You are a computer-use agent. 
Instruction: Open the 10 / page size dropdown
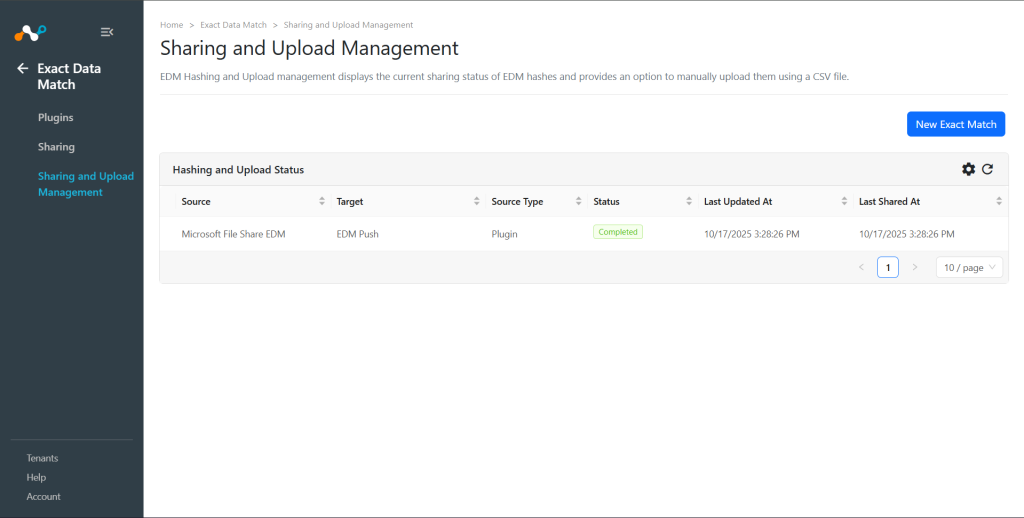pyautogui.click(x=969, y=267)
